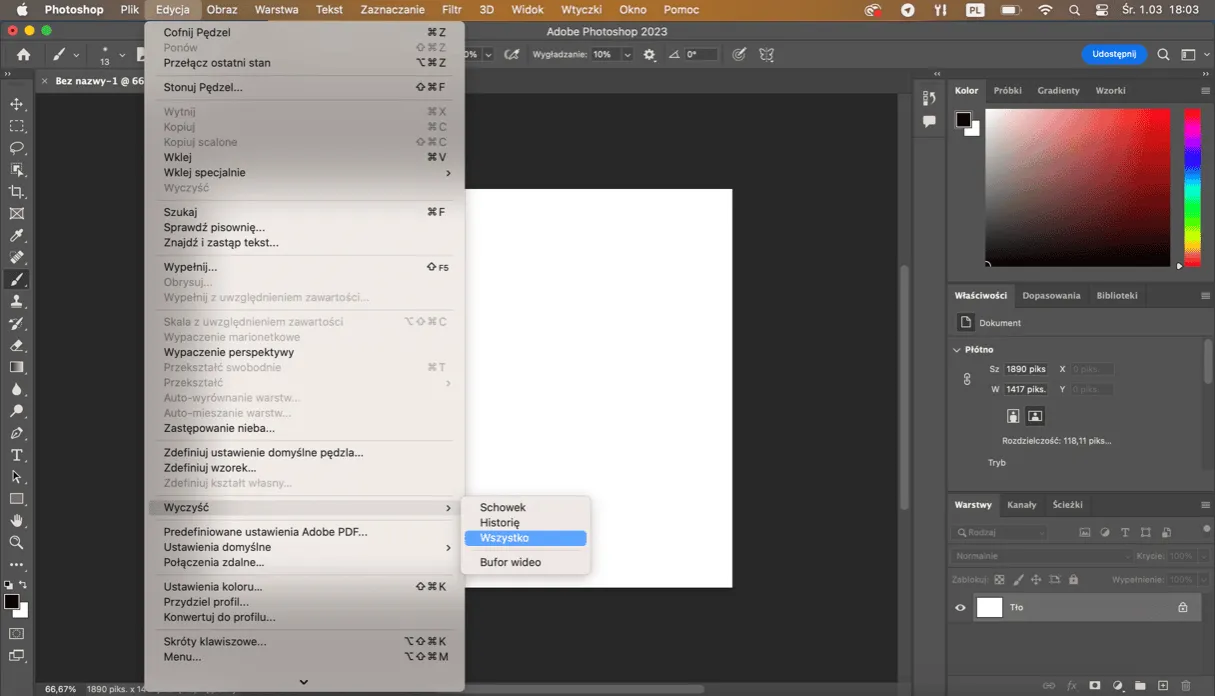Open the Wygładzanie percentage dropdown
Viewport: 1215px width, 696px height.
point(627,55)
